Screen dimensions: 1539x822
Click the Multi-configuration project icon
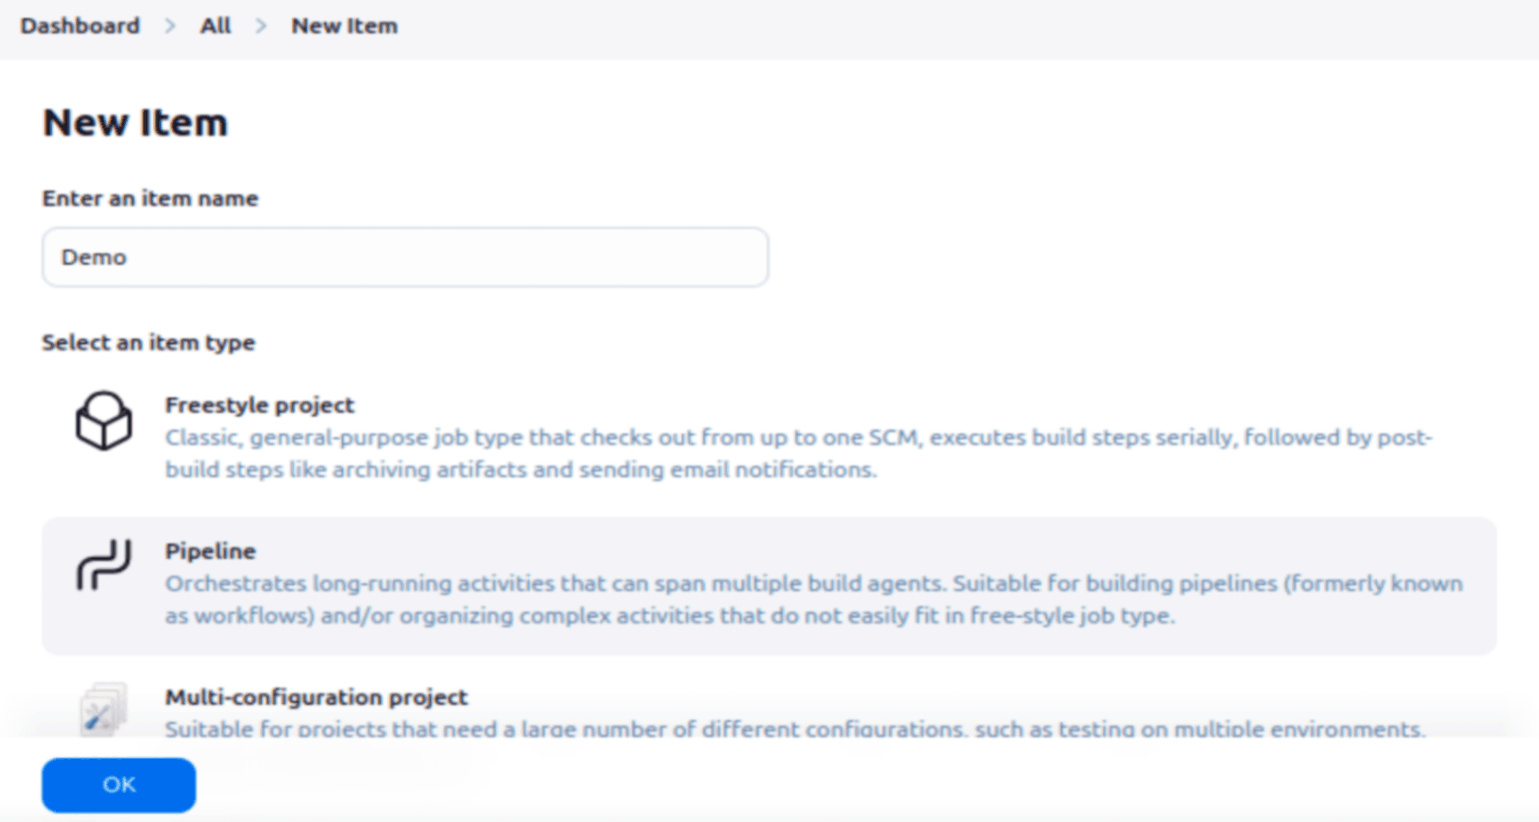coord(103,709)
